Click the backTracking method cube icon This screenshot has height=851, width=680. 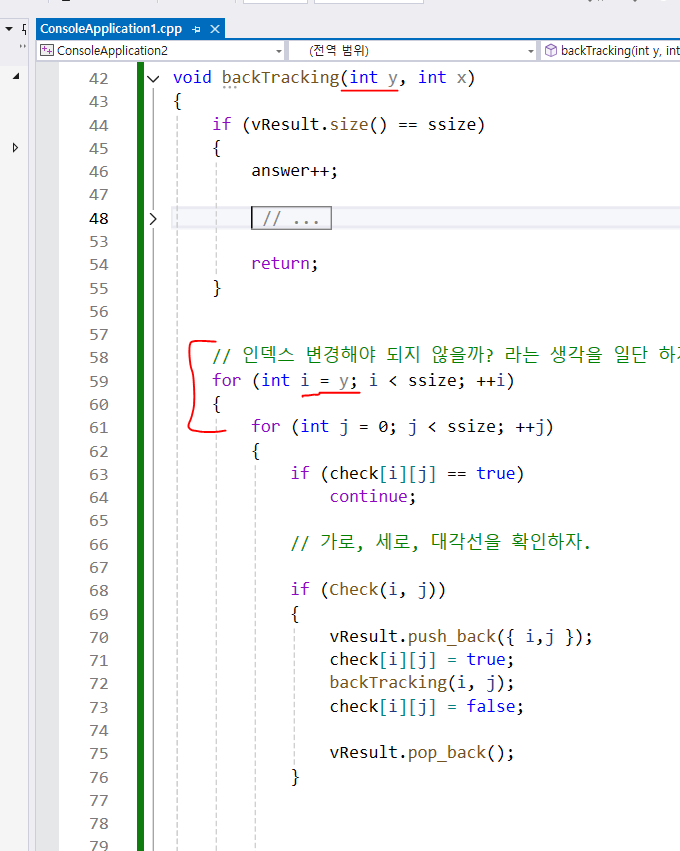coord(551,50)
